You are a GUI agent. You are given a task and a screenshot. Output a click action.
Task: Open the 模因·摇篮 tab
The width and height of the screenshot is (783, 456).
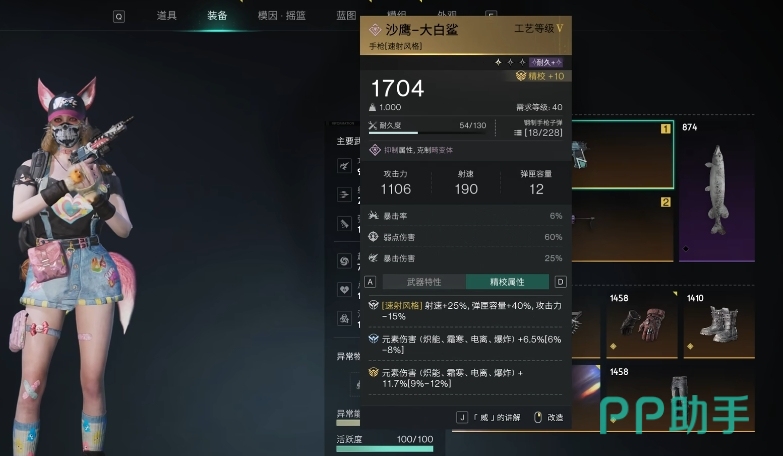(282, 15)
